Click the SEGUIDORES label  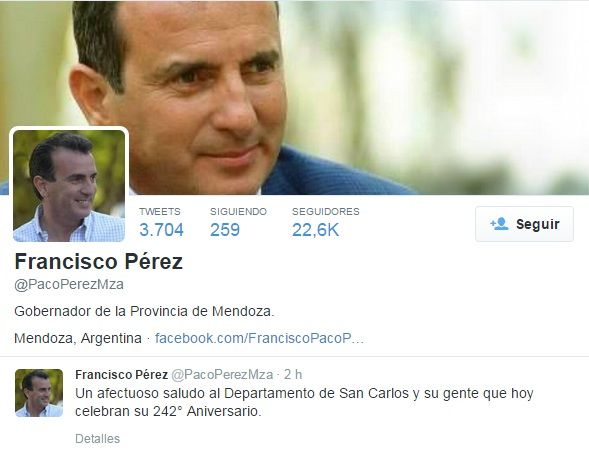pos(326,211)
